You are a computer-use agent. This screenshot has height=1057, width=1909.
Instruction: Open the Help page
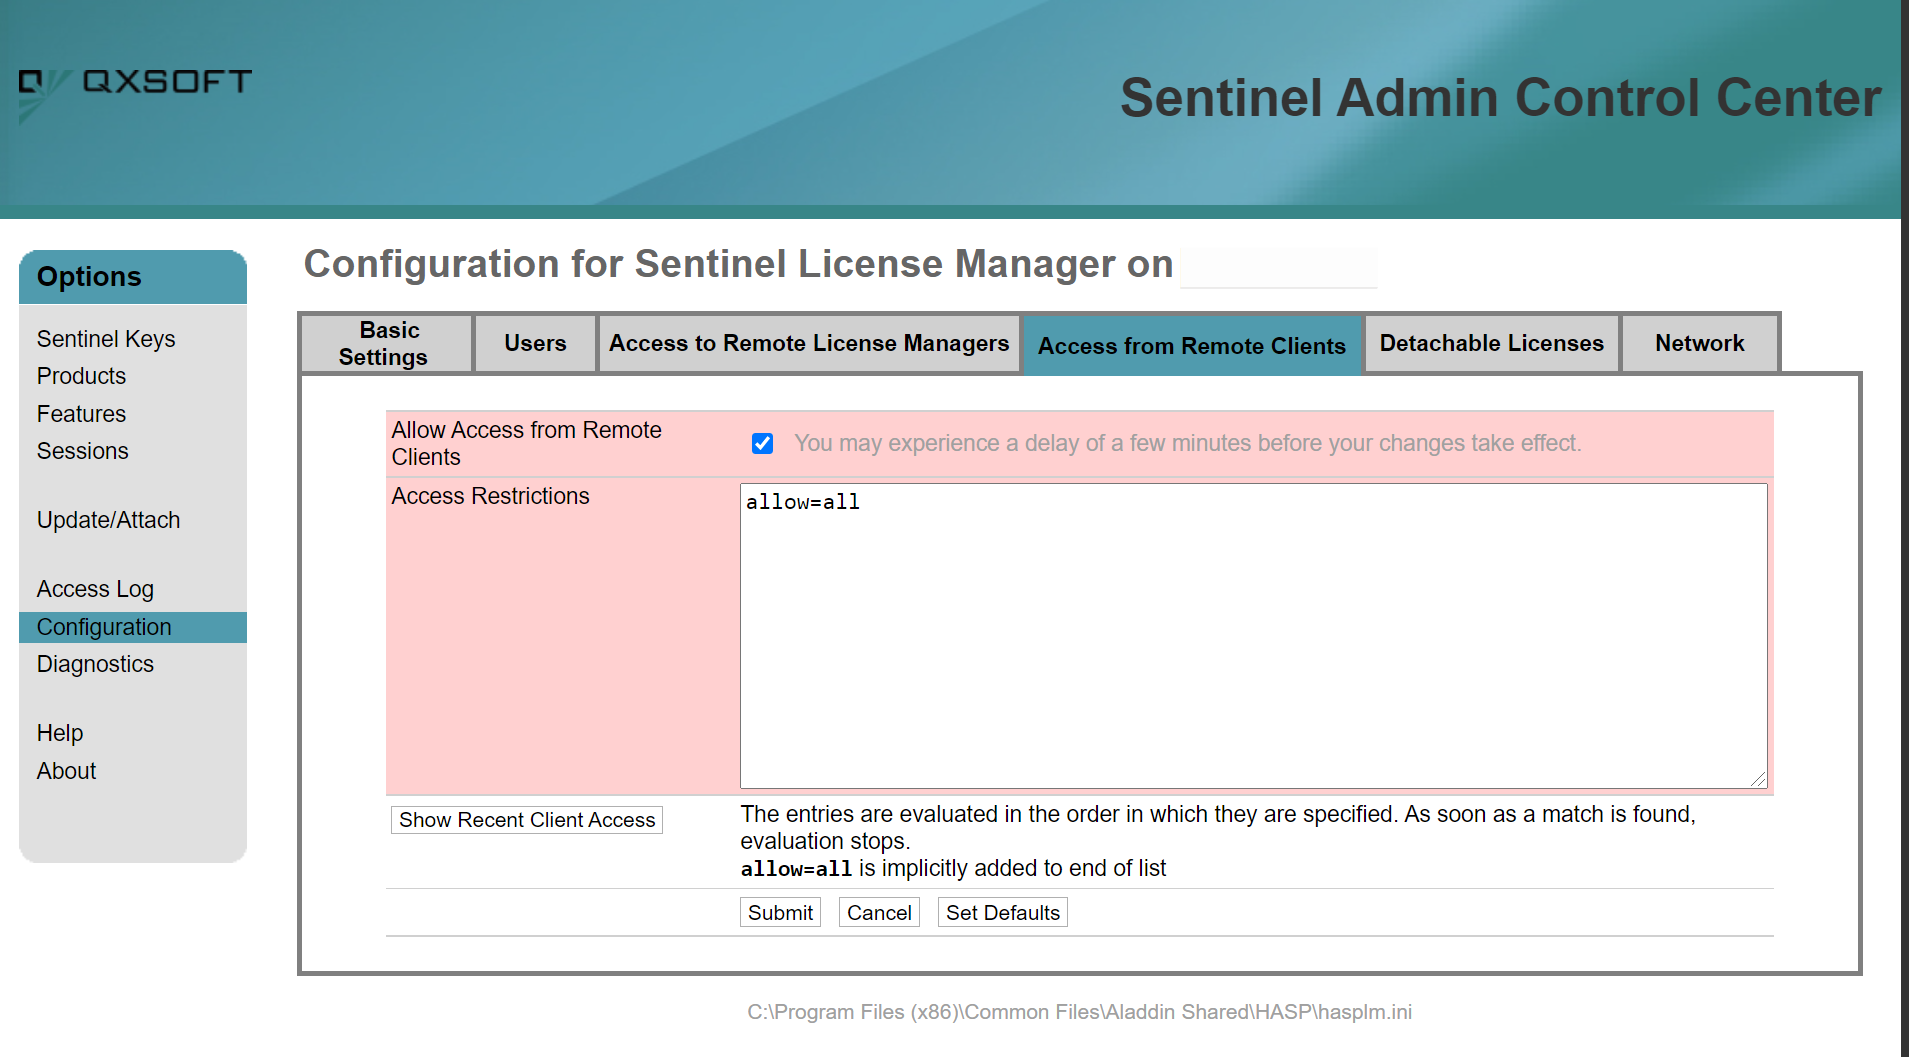[60, 733]
